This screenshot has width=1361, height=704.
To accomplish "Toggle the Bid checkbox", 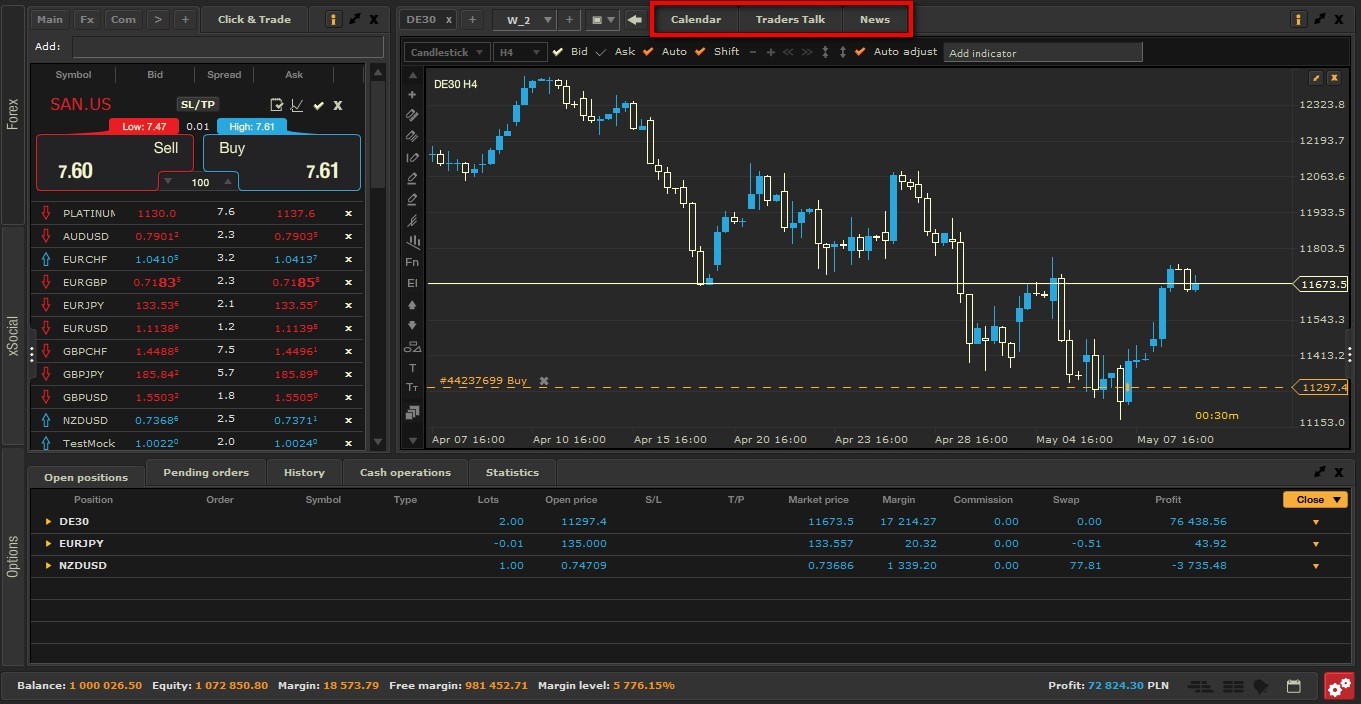I will coord(558,52).
